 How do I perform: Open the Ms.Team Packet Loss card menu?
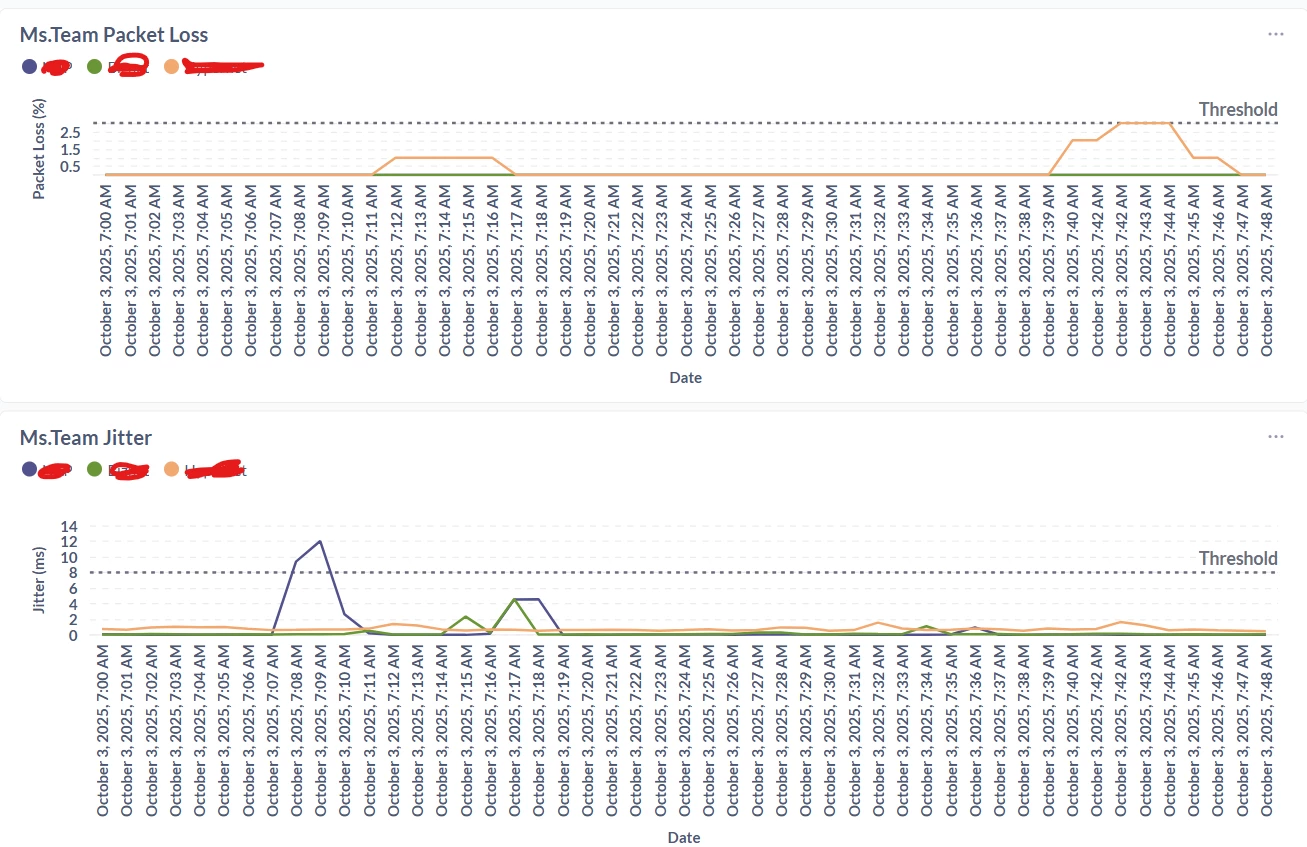pos(1275,34)
